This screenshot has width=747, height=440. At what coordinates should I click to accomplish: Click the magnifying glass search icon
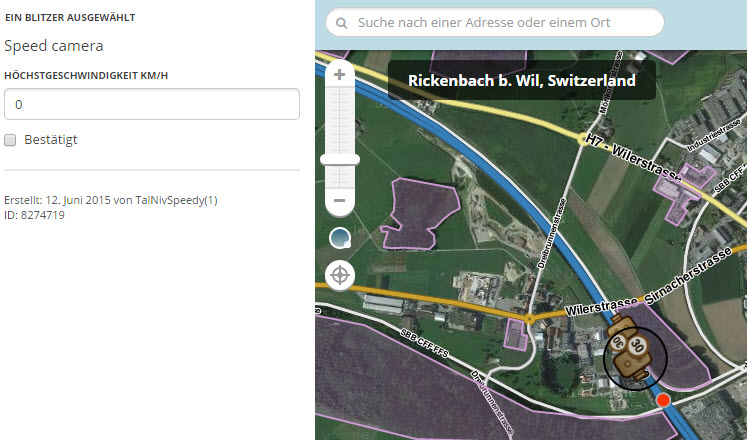coord(342,23)
